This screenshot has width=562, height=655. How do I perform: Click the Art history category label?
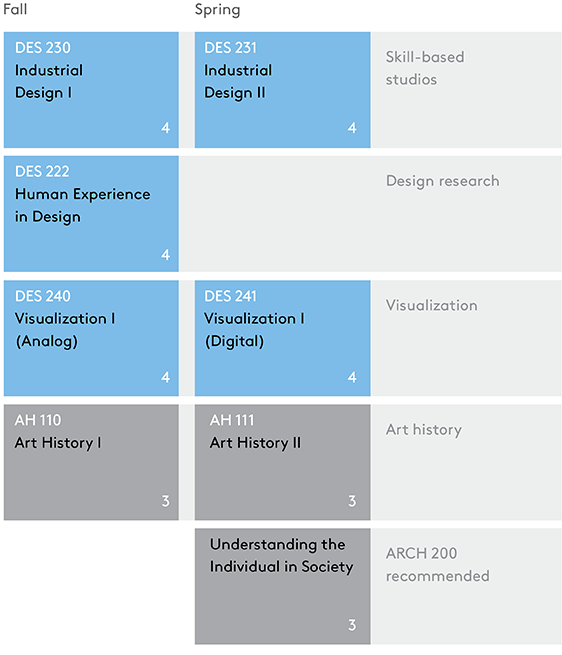tap(424, 429)
